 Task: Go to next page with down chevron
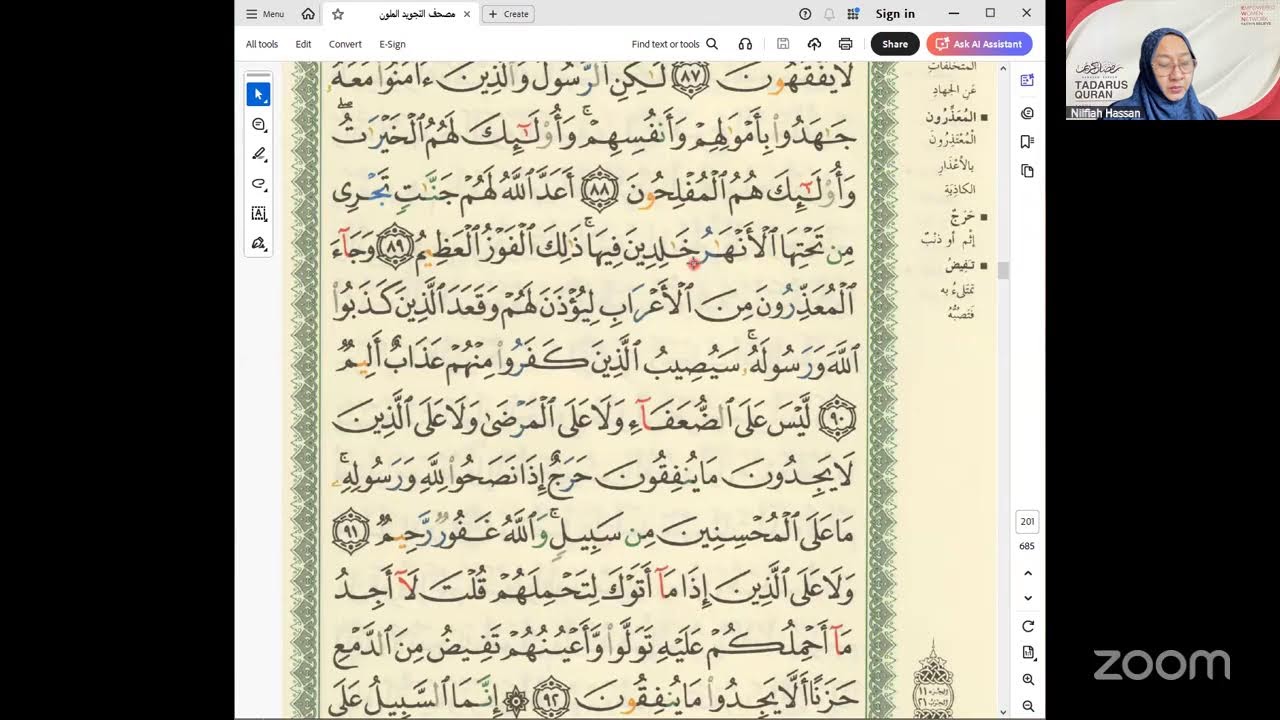1028,598
